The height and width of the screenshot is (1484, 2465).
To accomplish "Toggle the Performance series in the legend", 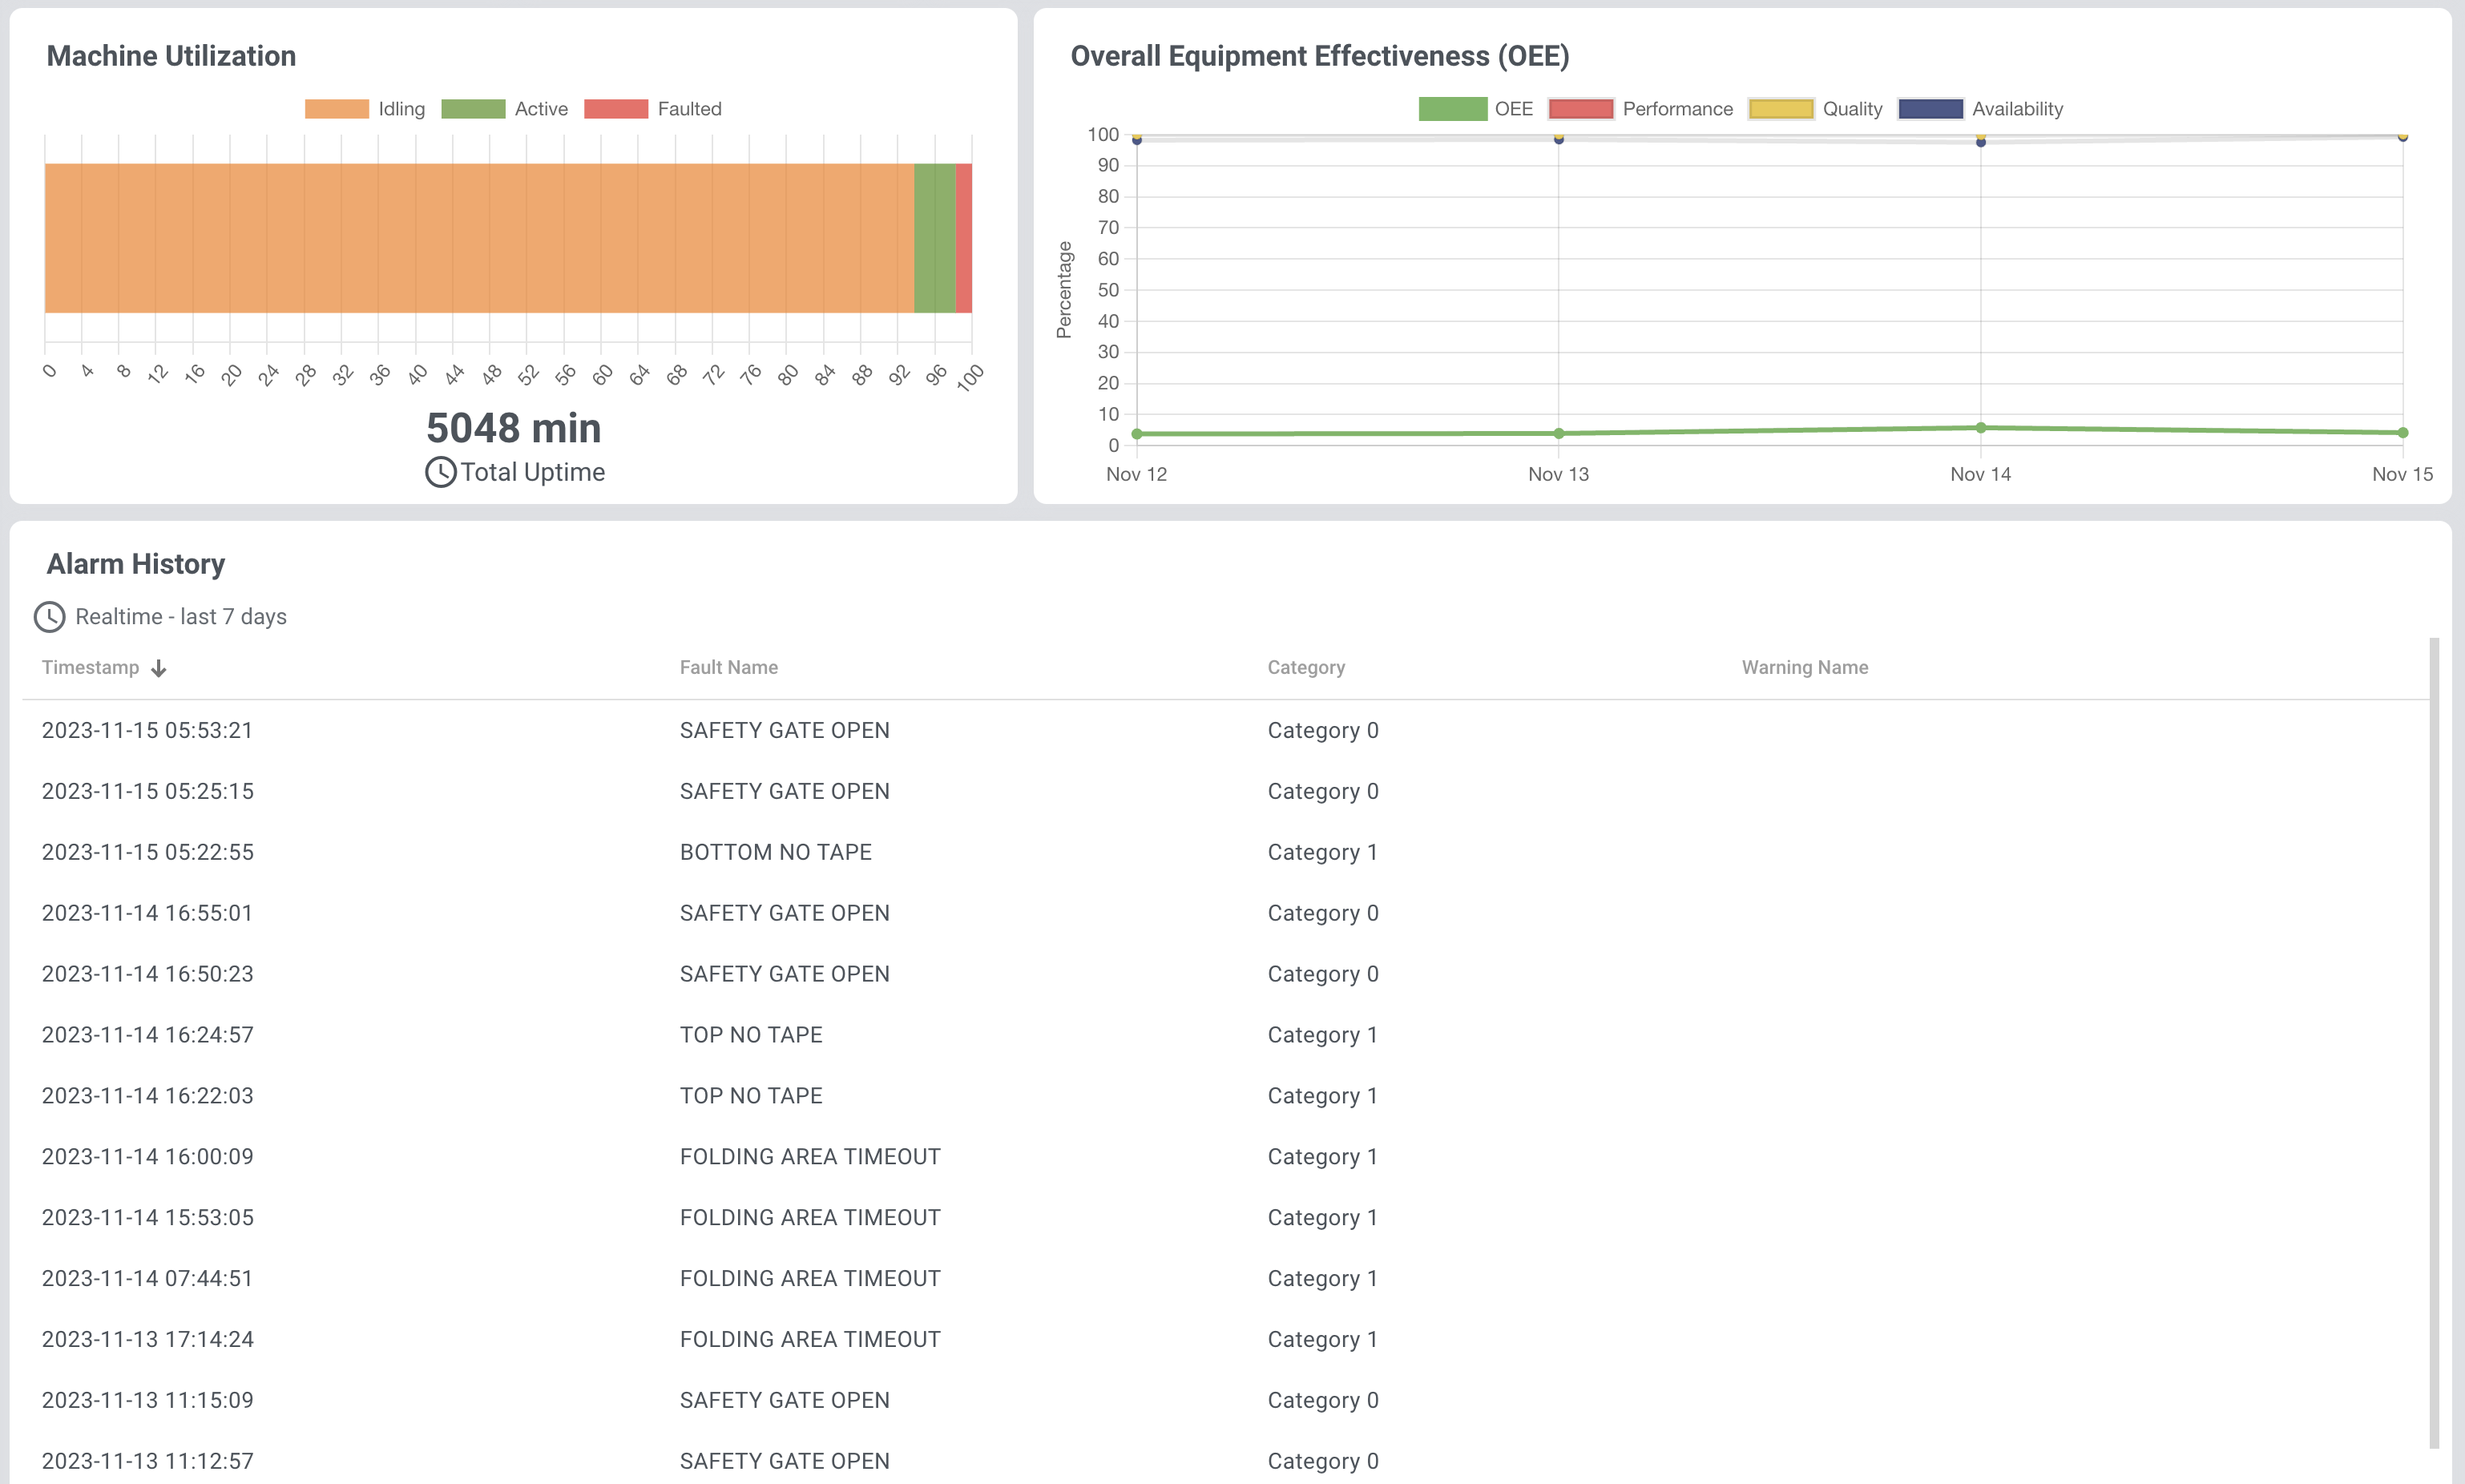I will [x=1581, y=107].
